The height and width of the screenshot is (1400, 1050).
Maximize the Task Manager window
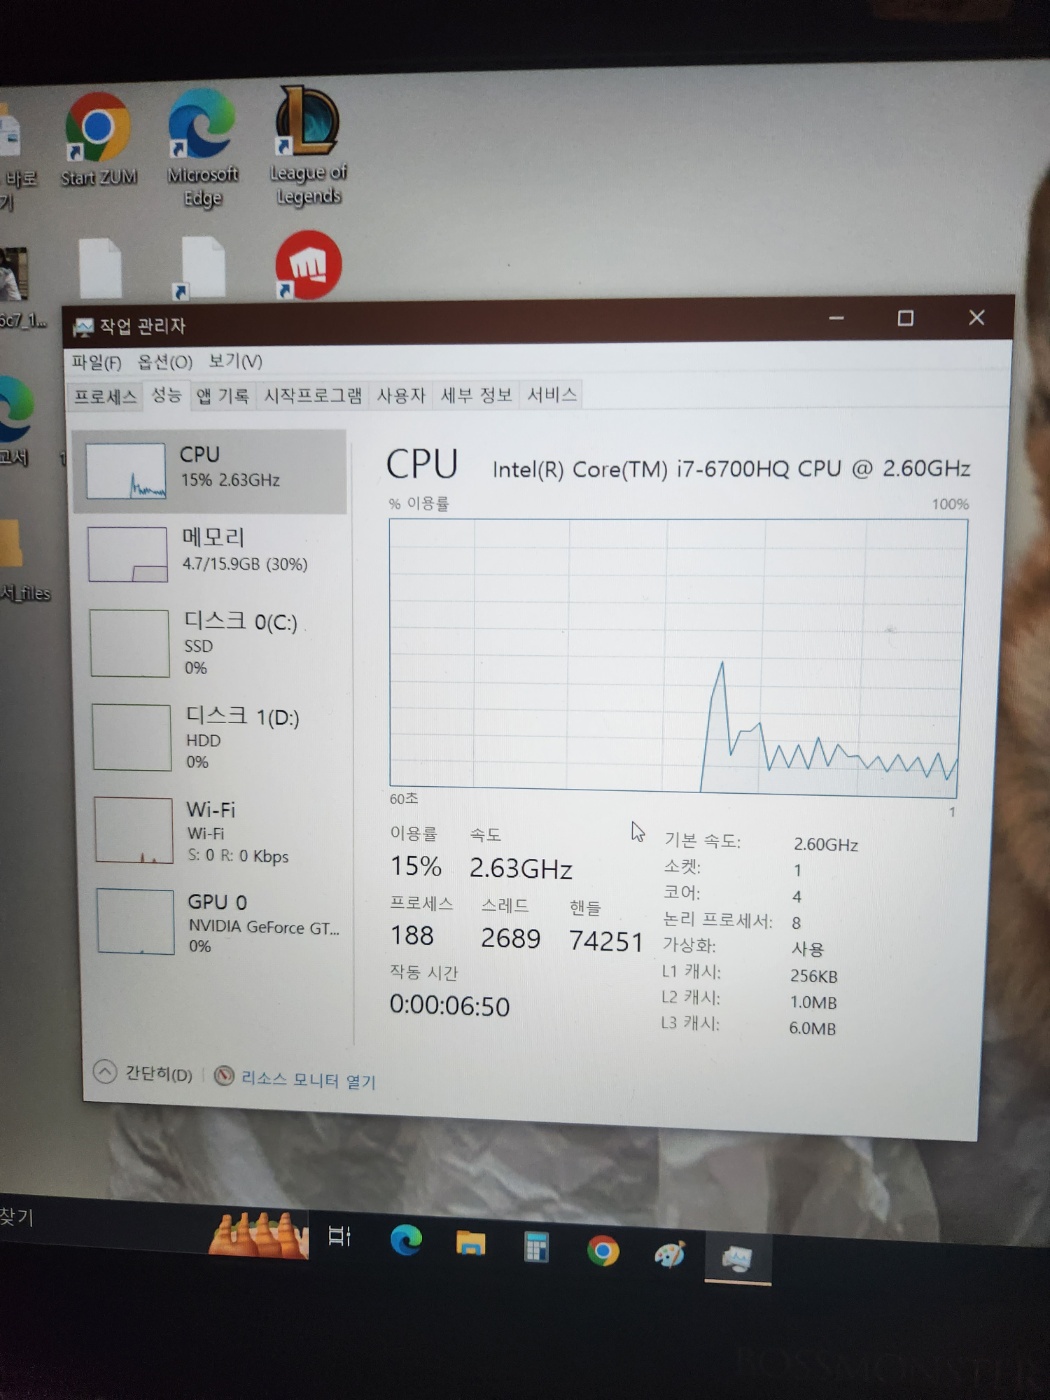[905, 318]
